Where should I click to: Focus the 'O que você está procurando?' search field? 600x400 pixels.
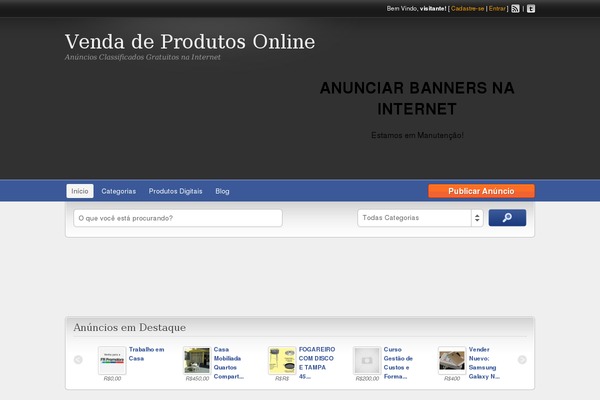pos(178,218)
